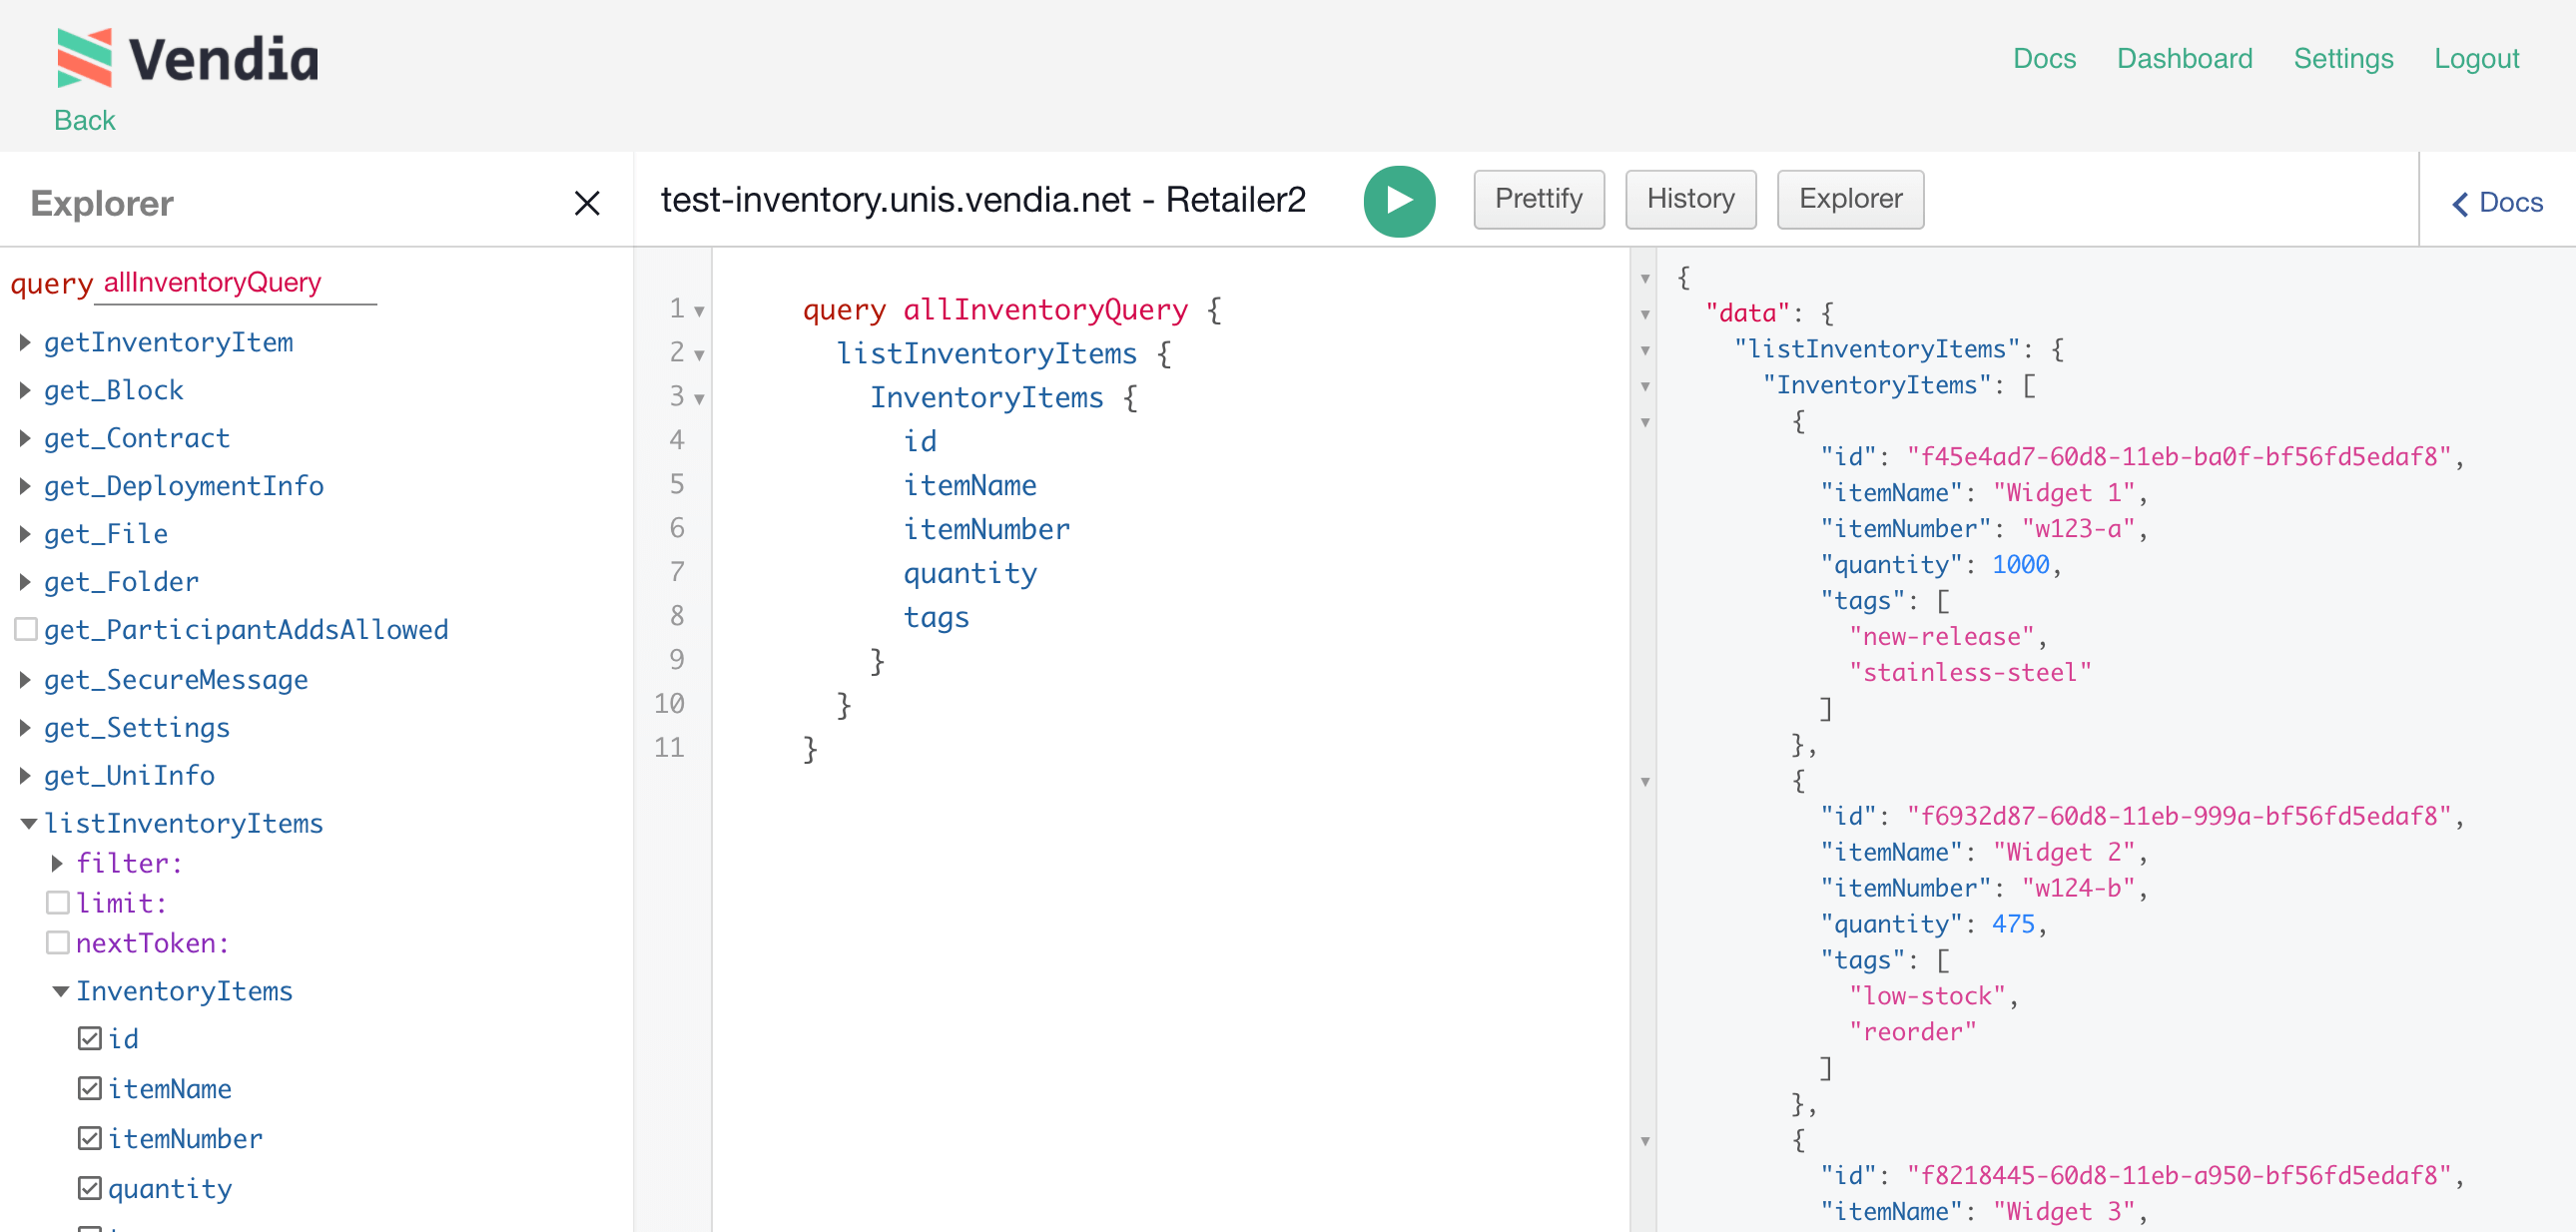
Task: Close the Explorer panel with X
Action: point(587,203)
